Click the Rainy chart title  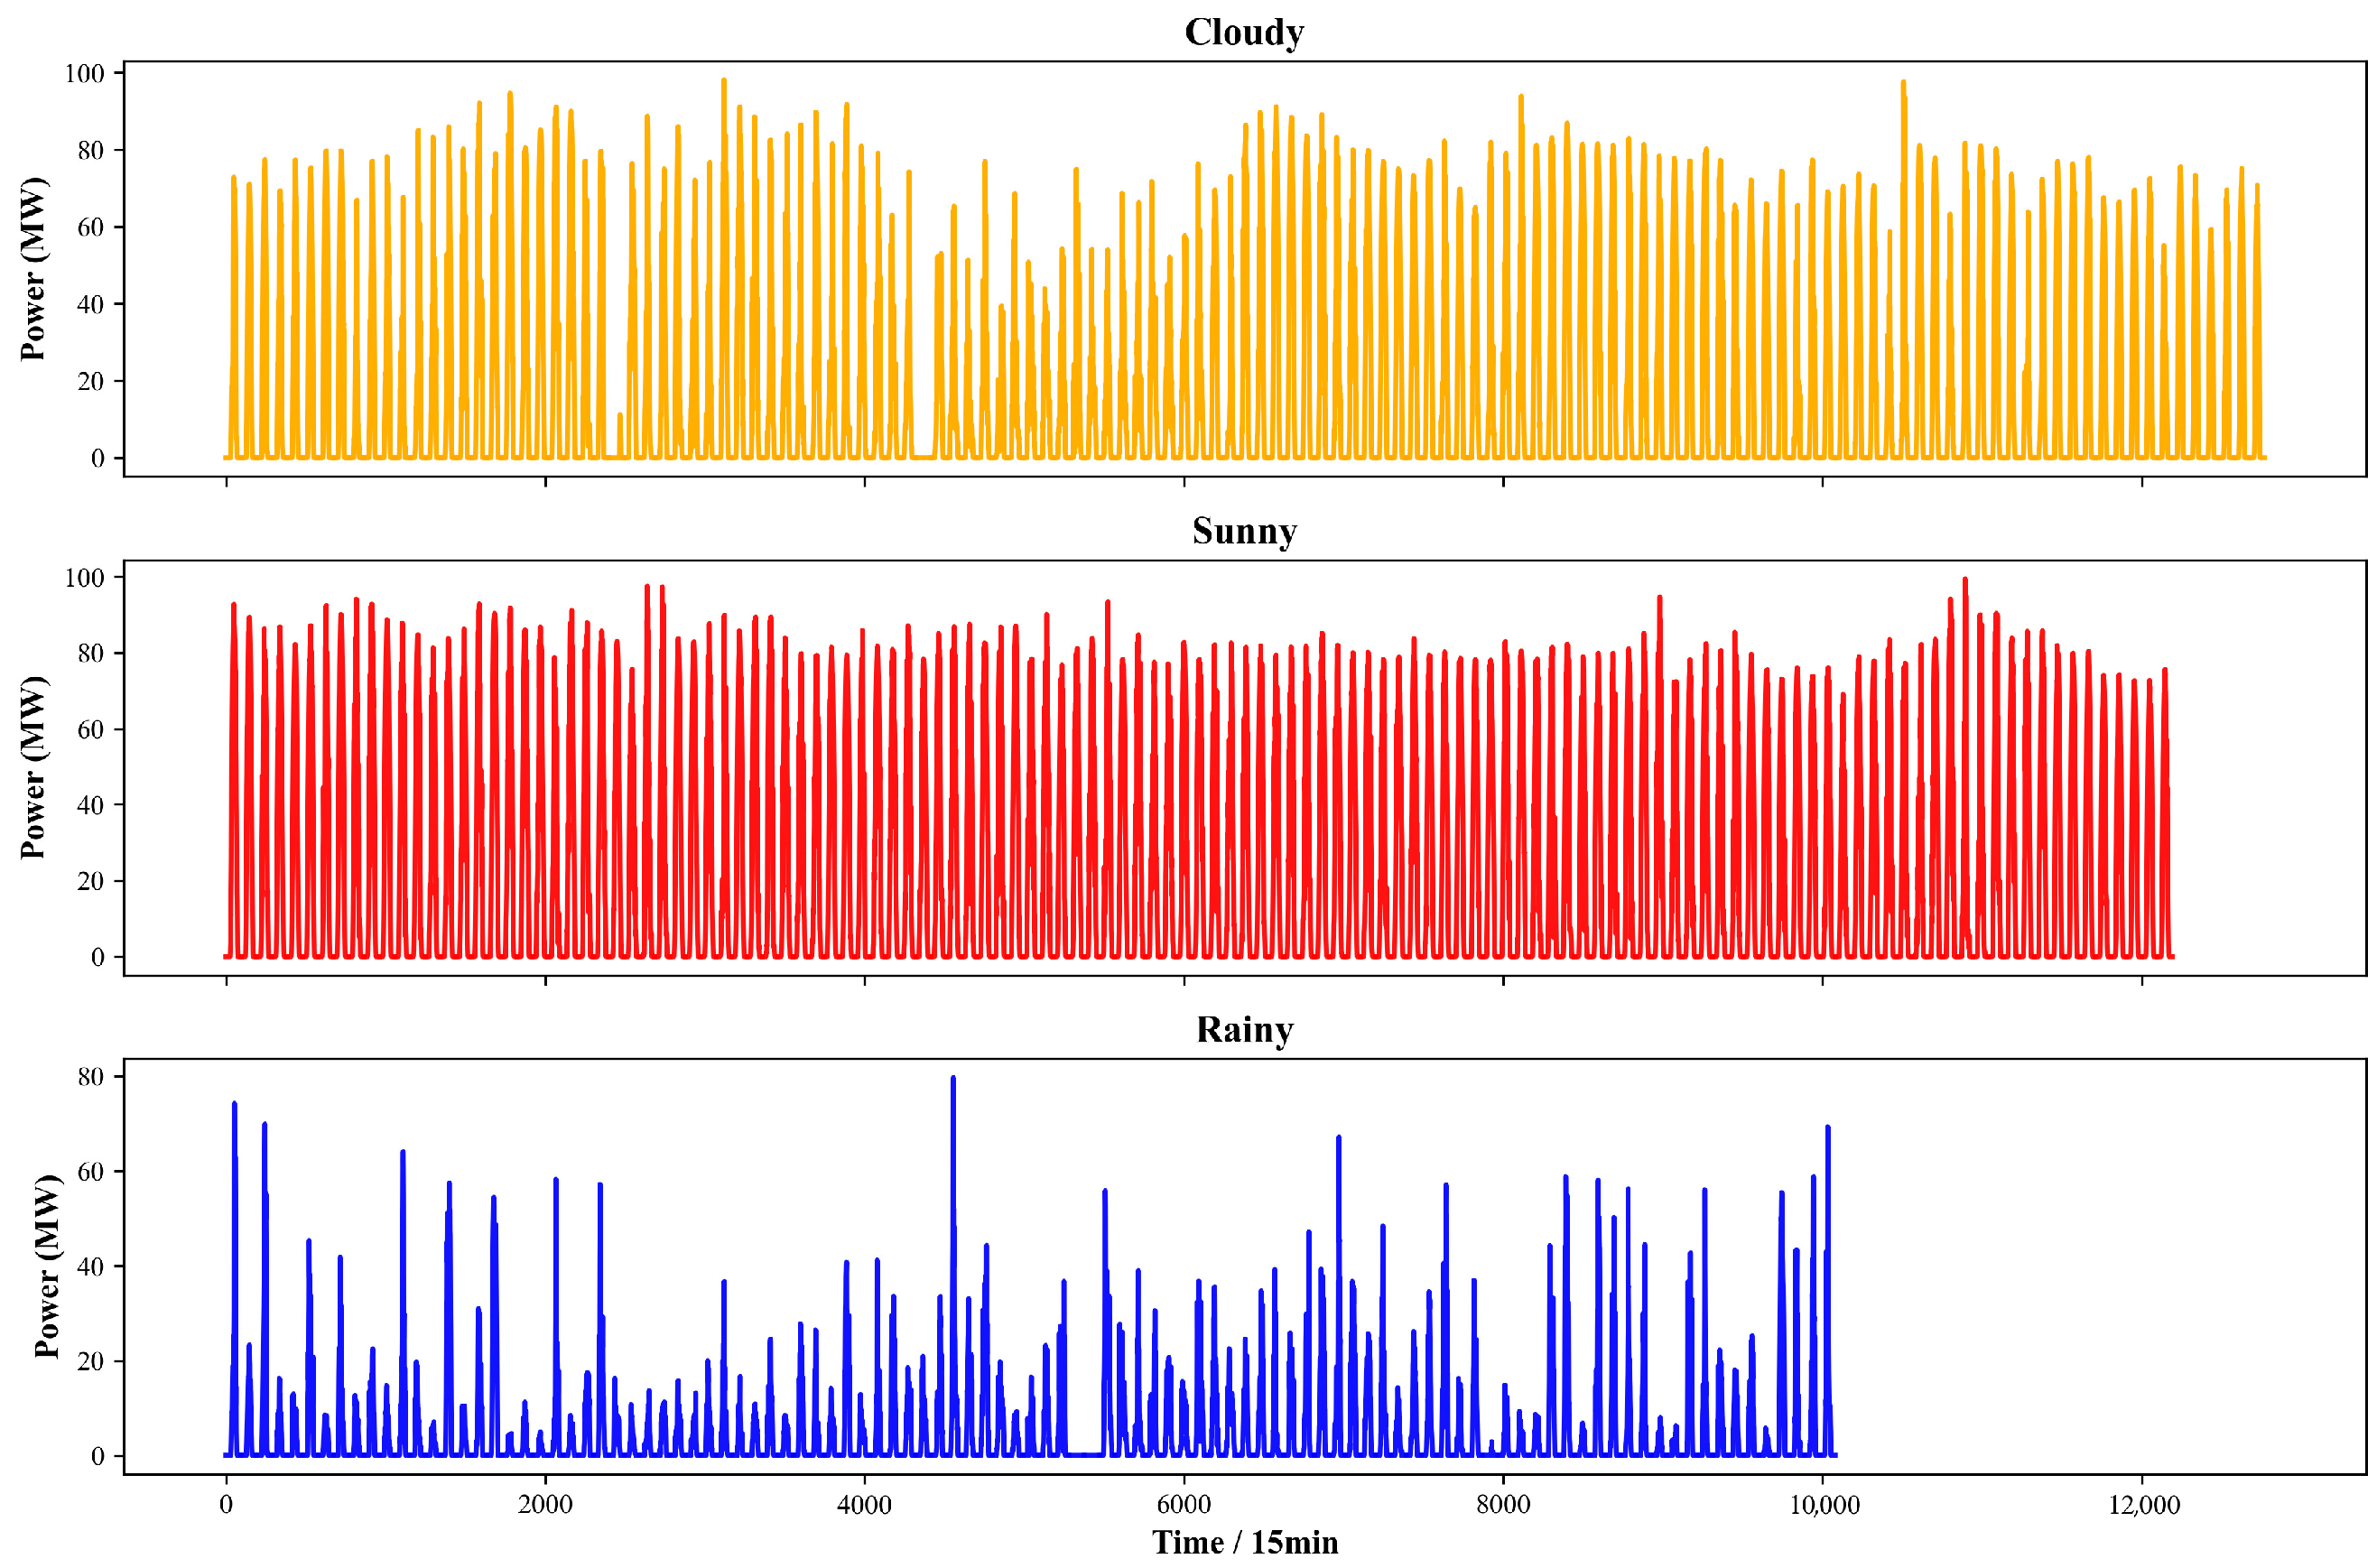tap(1244, 1029)
